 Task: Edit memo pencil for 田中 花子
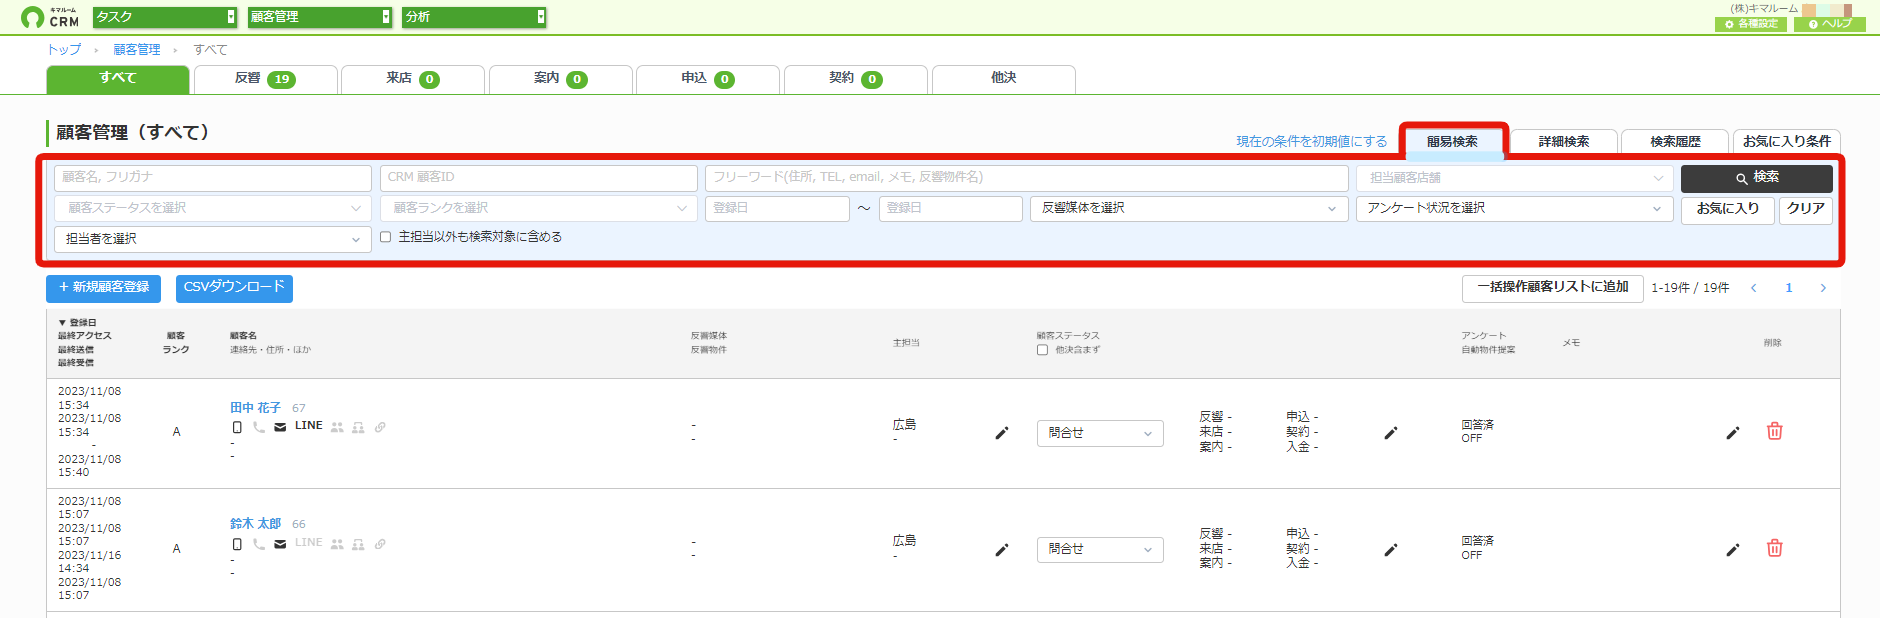[x=1732, y=433]
